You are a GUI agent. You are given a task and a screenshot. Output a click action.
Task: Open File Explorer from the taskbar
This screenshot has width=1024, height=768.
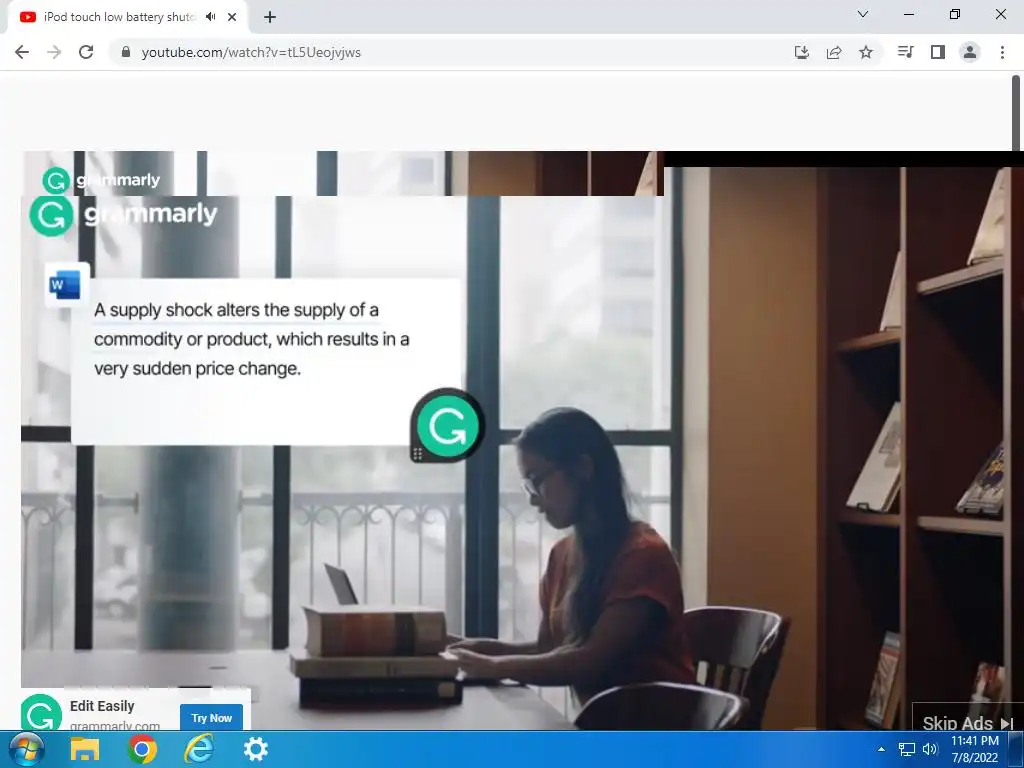[85, 749]
